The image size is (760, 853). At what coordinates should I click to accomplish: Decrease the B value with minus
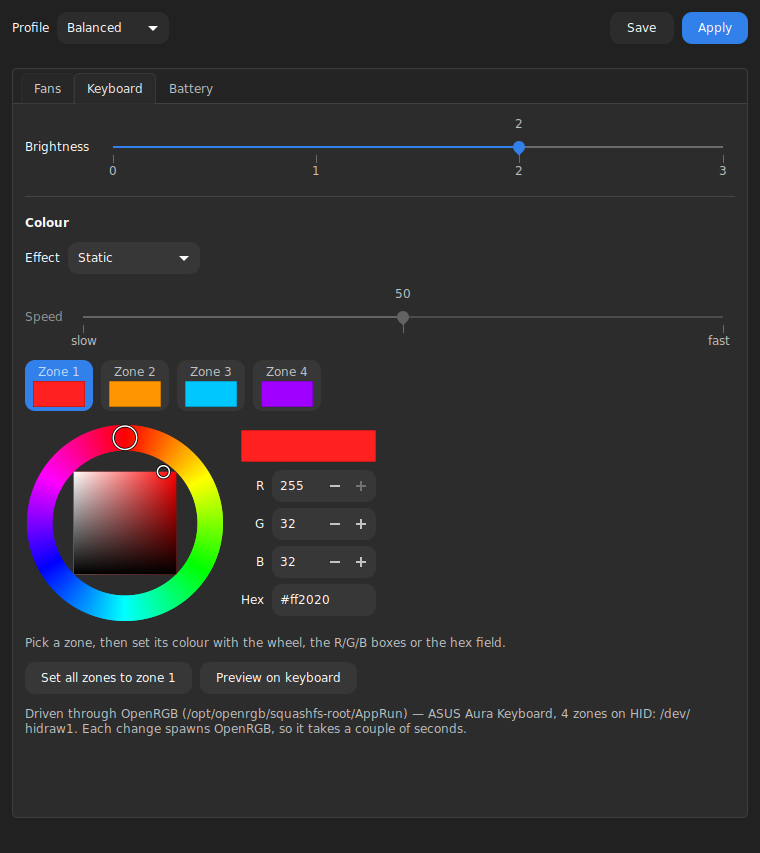pos(335,562)
